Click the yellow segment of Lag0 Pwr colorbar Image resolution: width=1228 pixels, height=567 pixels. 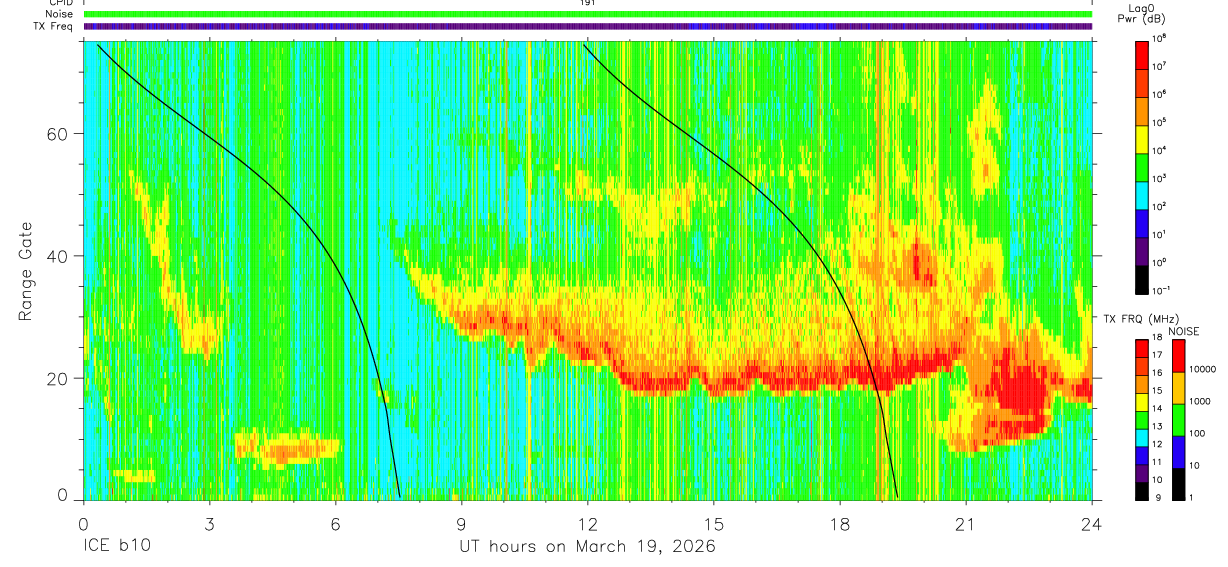point(1142,137)
